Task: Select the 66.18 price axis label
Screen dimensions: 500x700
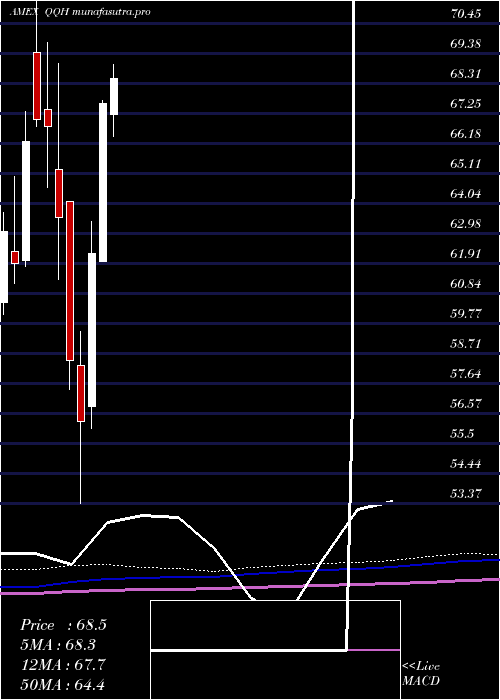Action: point(466,133)
